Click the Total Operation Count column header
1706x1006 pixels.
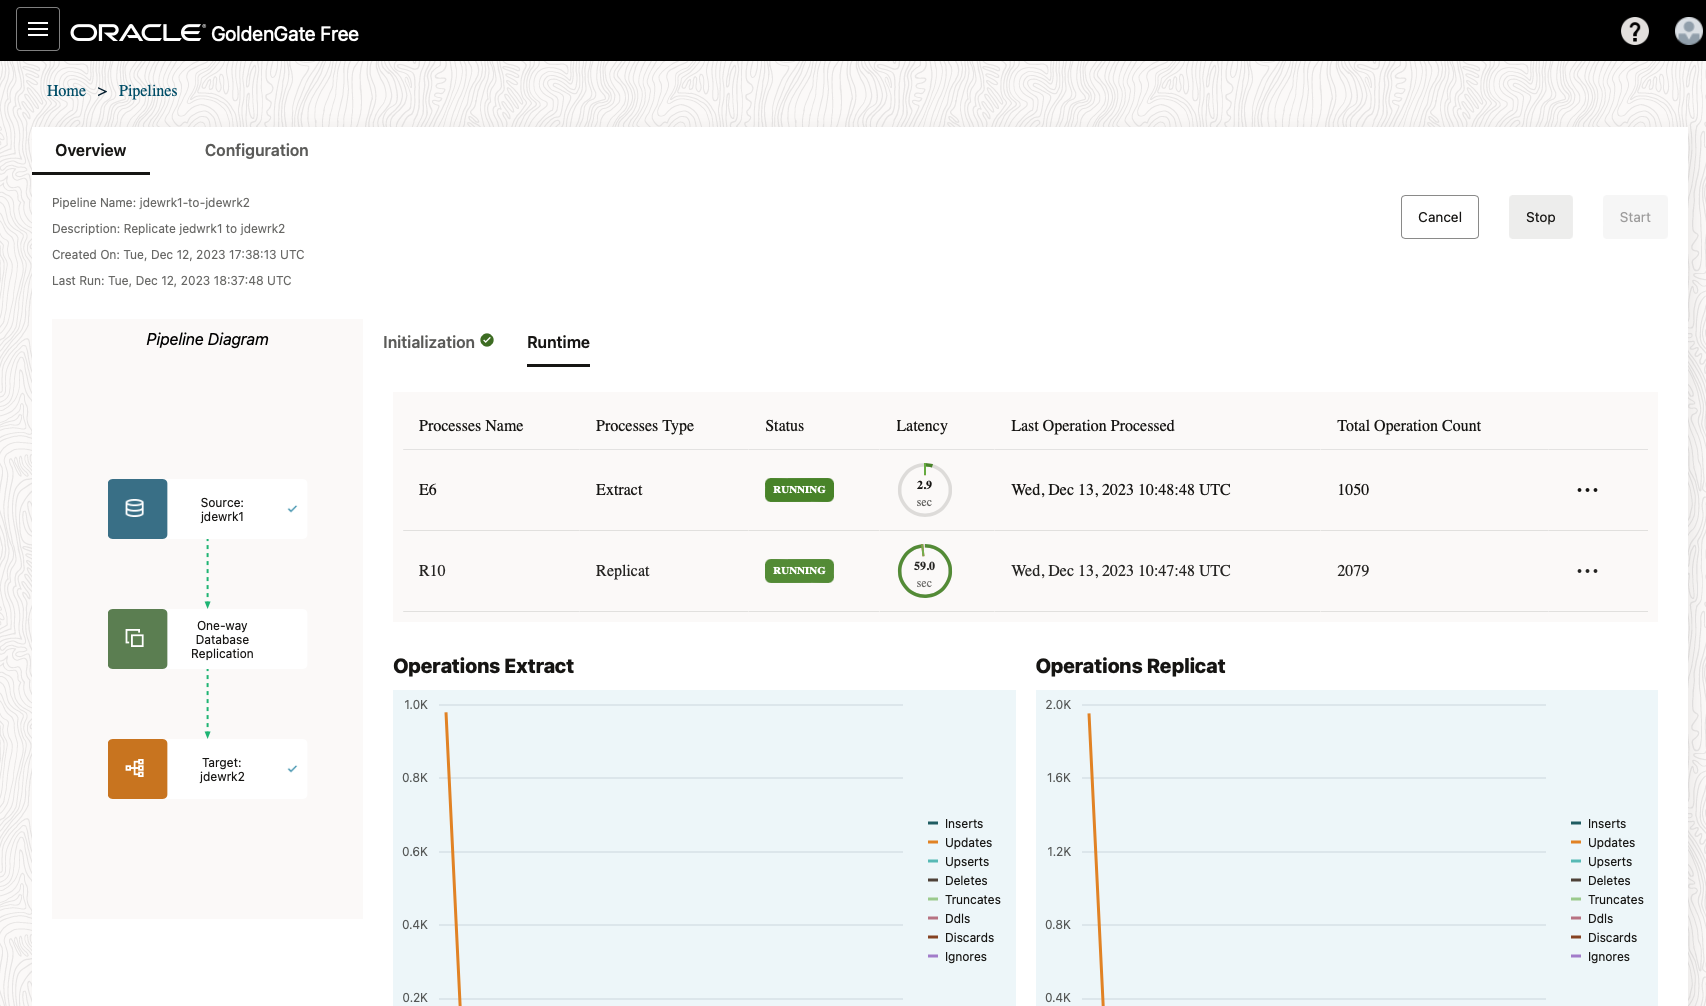(1409, 426)
